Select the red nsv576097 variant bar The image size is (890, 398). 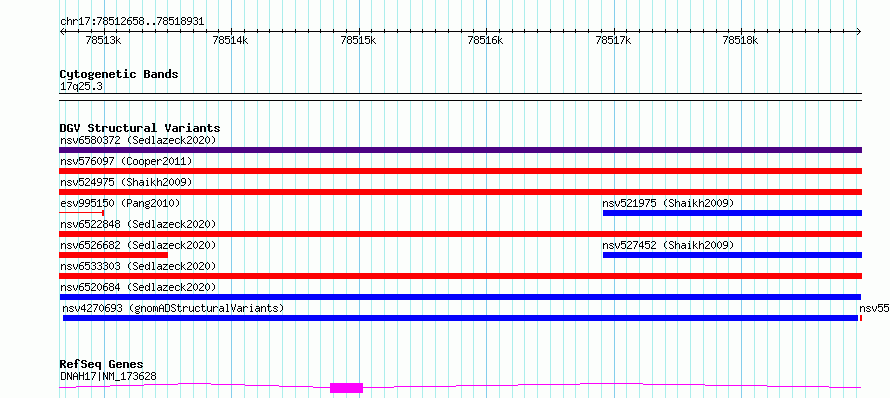(x=460, y=171)
